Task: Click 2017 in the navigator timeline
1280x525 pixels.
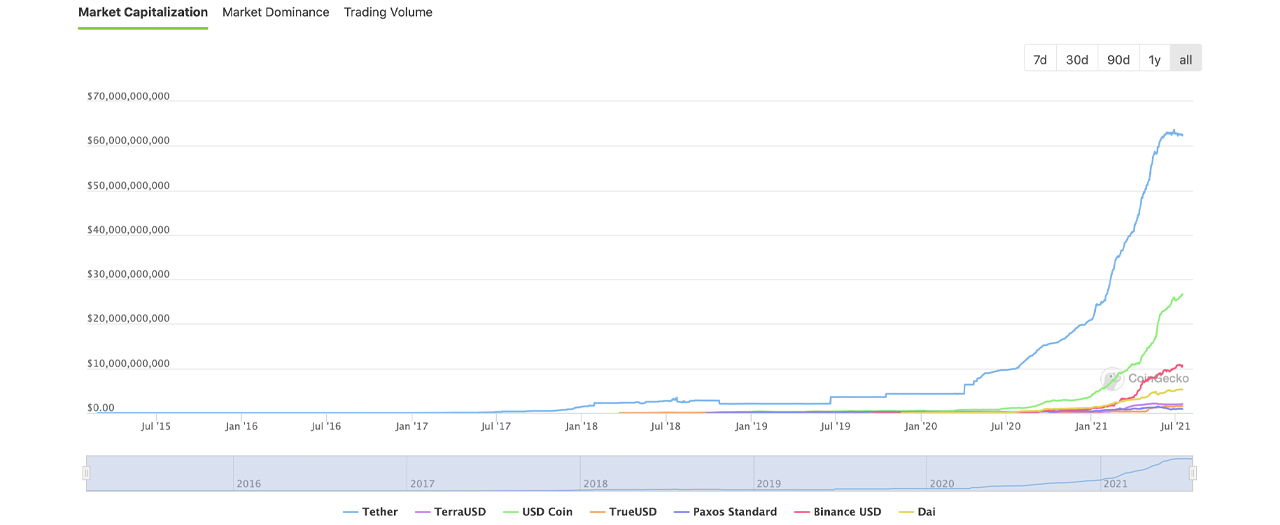Action: coord(422,484)
